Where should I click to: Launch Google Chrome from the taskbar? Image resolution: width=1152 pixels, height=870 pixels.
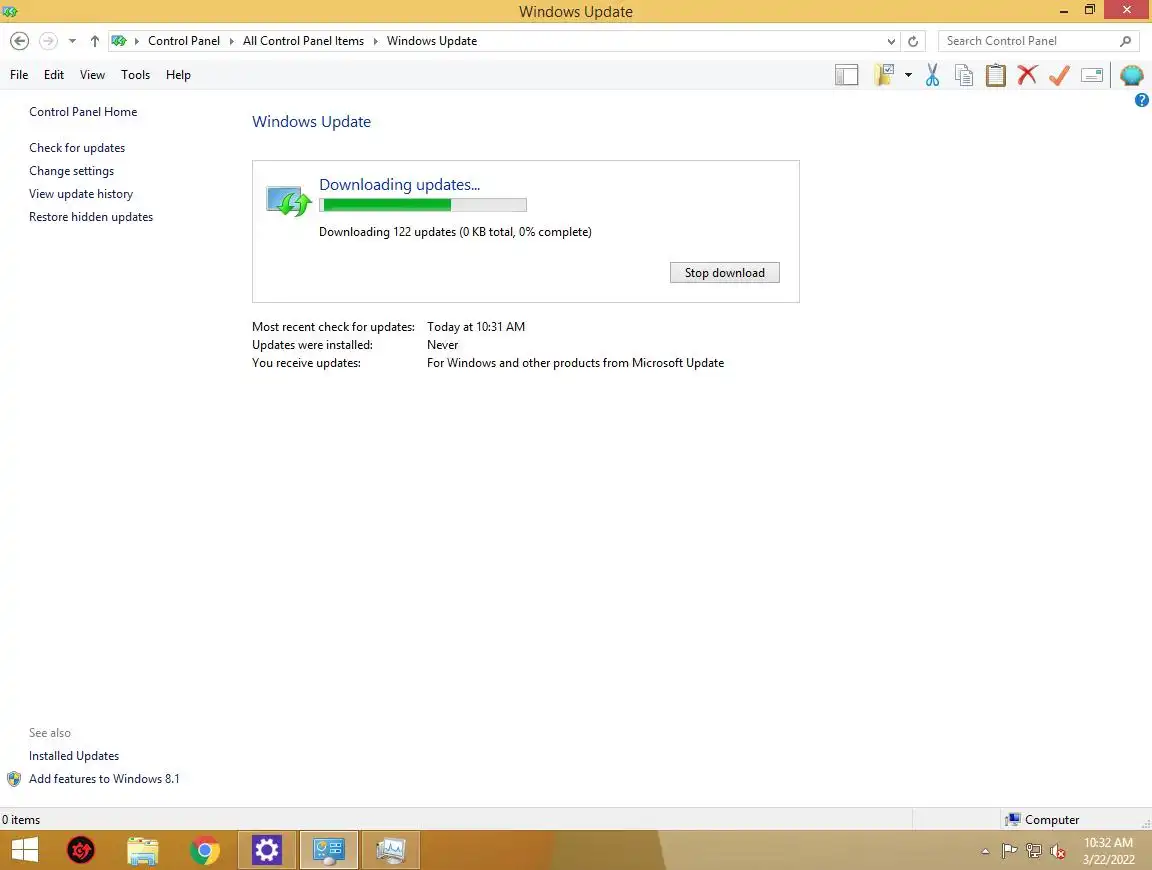point(205,851)
